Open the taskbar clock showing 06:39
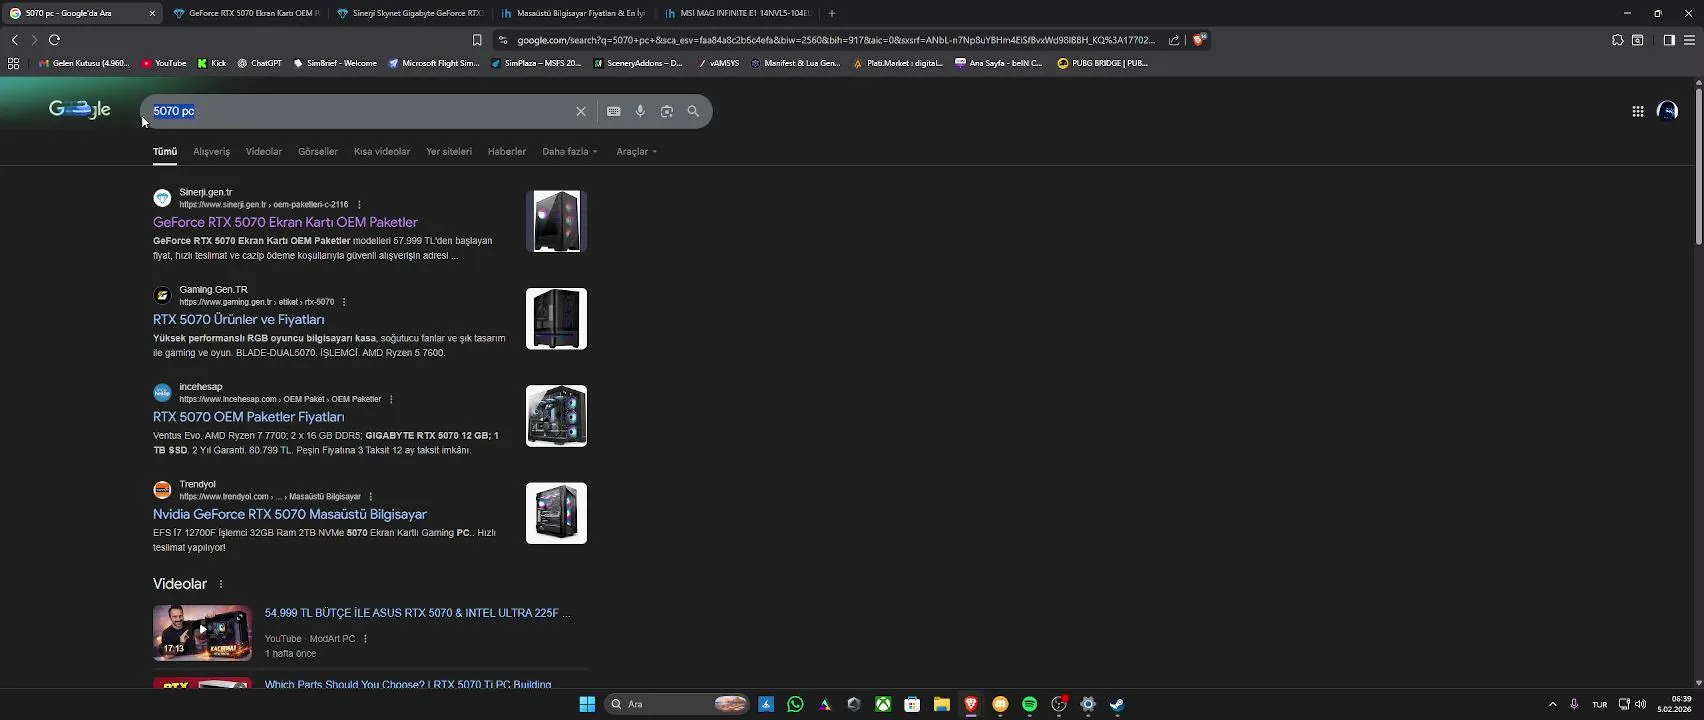This screenshot has width=1704, height=720. coord(1674,704)
